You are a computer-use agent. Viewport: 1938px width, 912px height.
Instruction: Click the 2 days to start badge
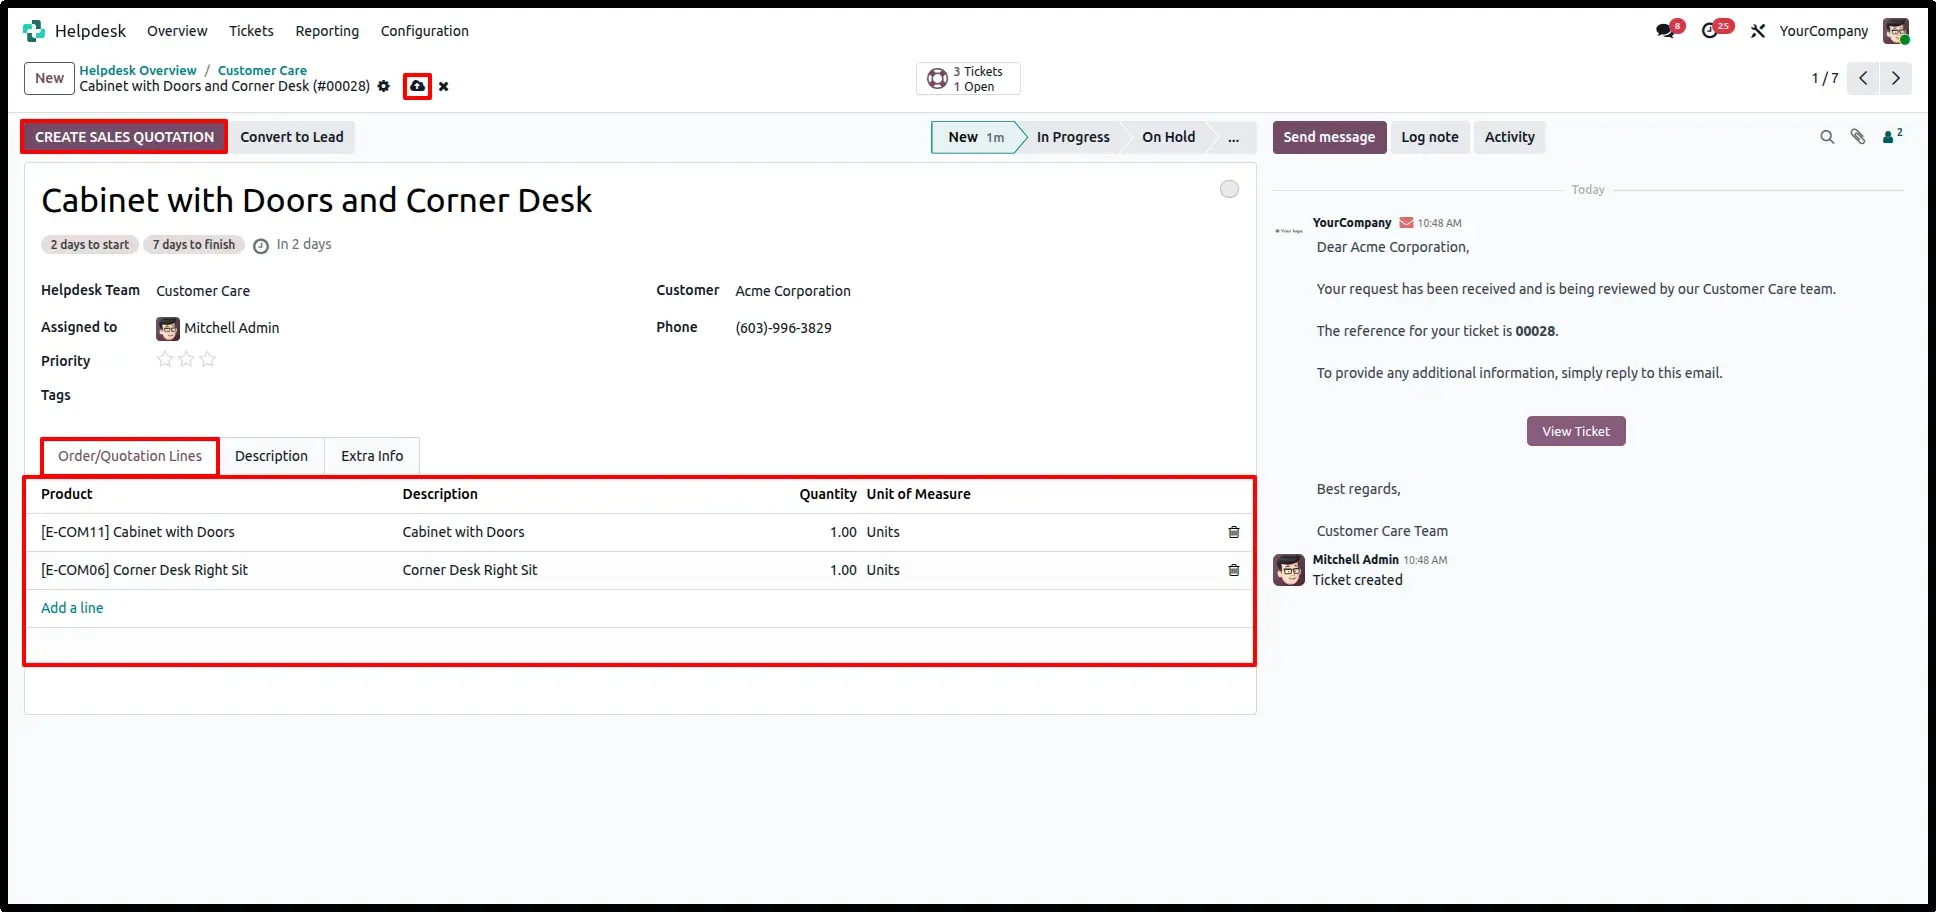(90, 245)
